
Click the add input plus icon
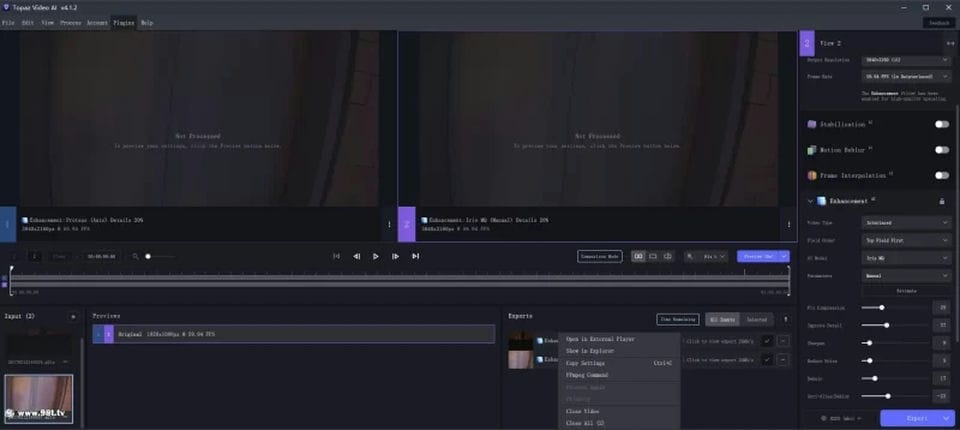[73, 317]
